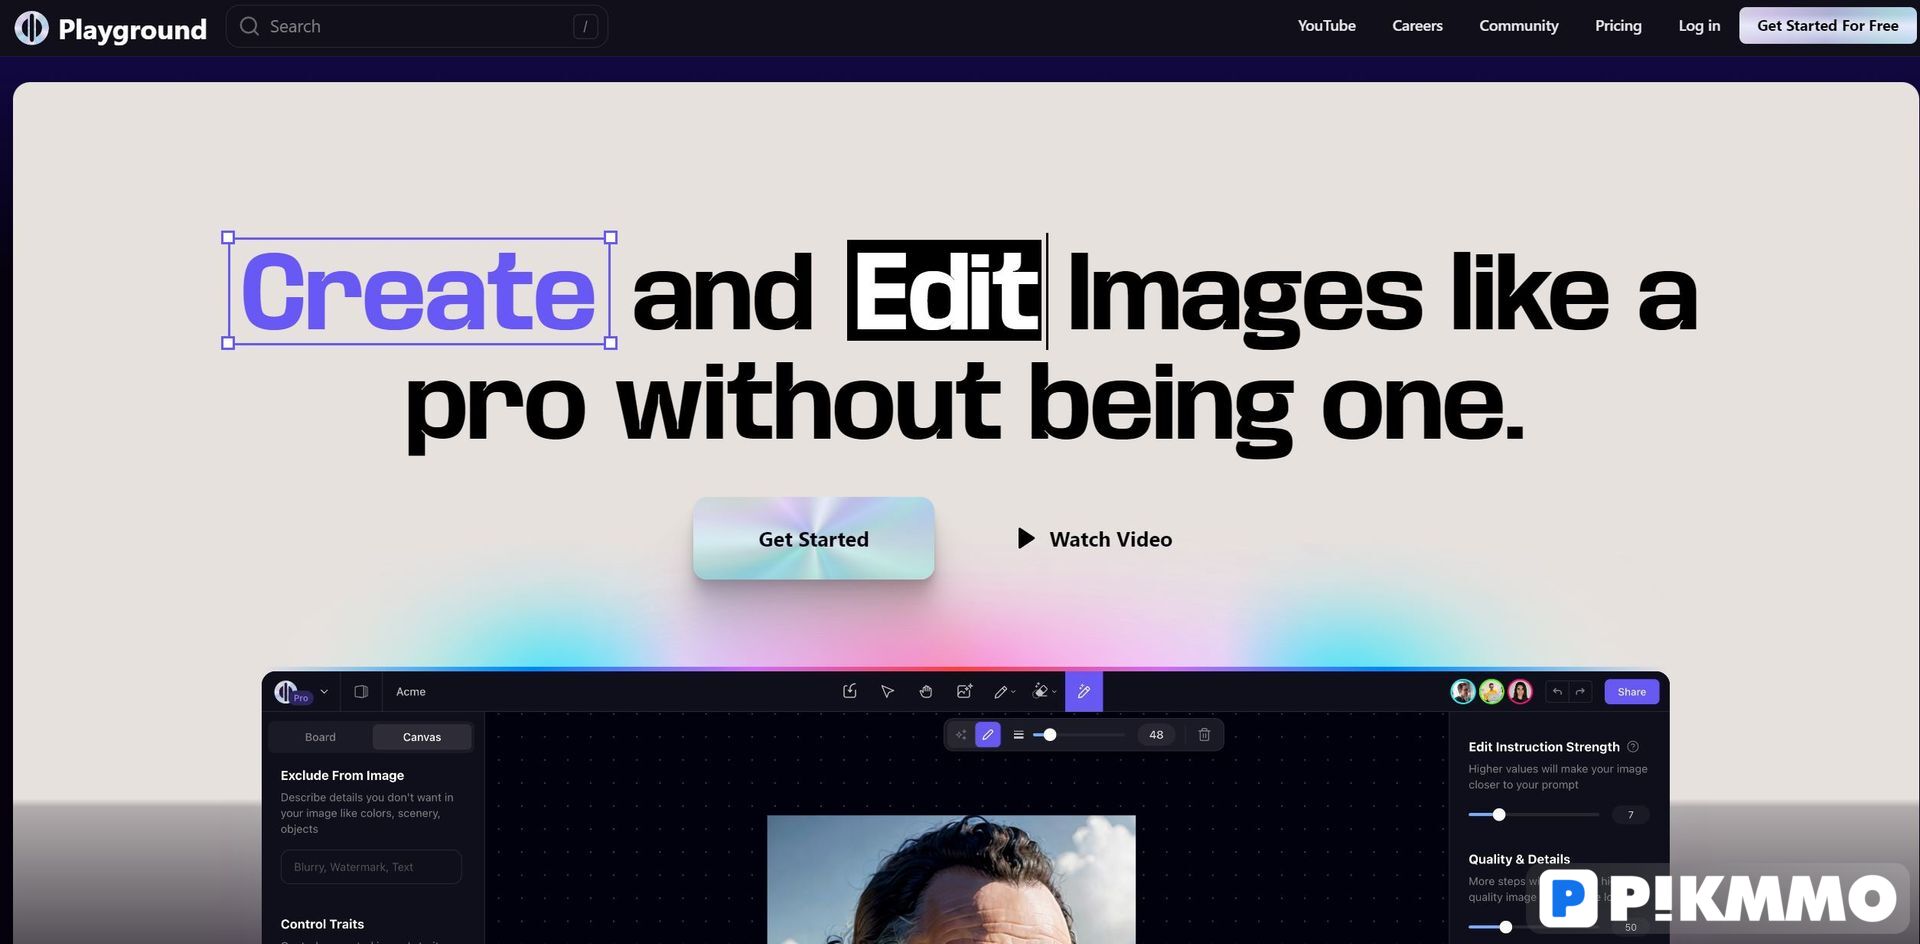1920x944 pixels.
Task: Adjust the Quality & Details slider
Action: 1505,927
